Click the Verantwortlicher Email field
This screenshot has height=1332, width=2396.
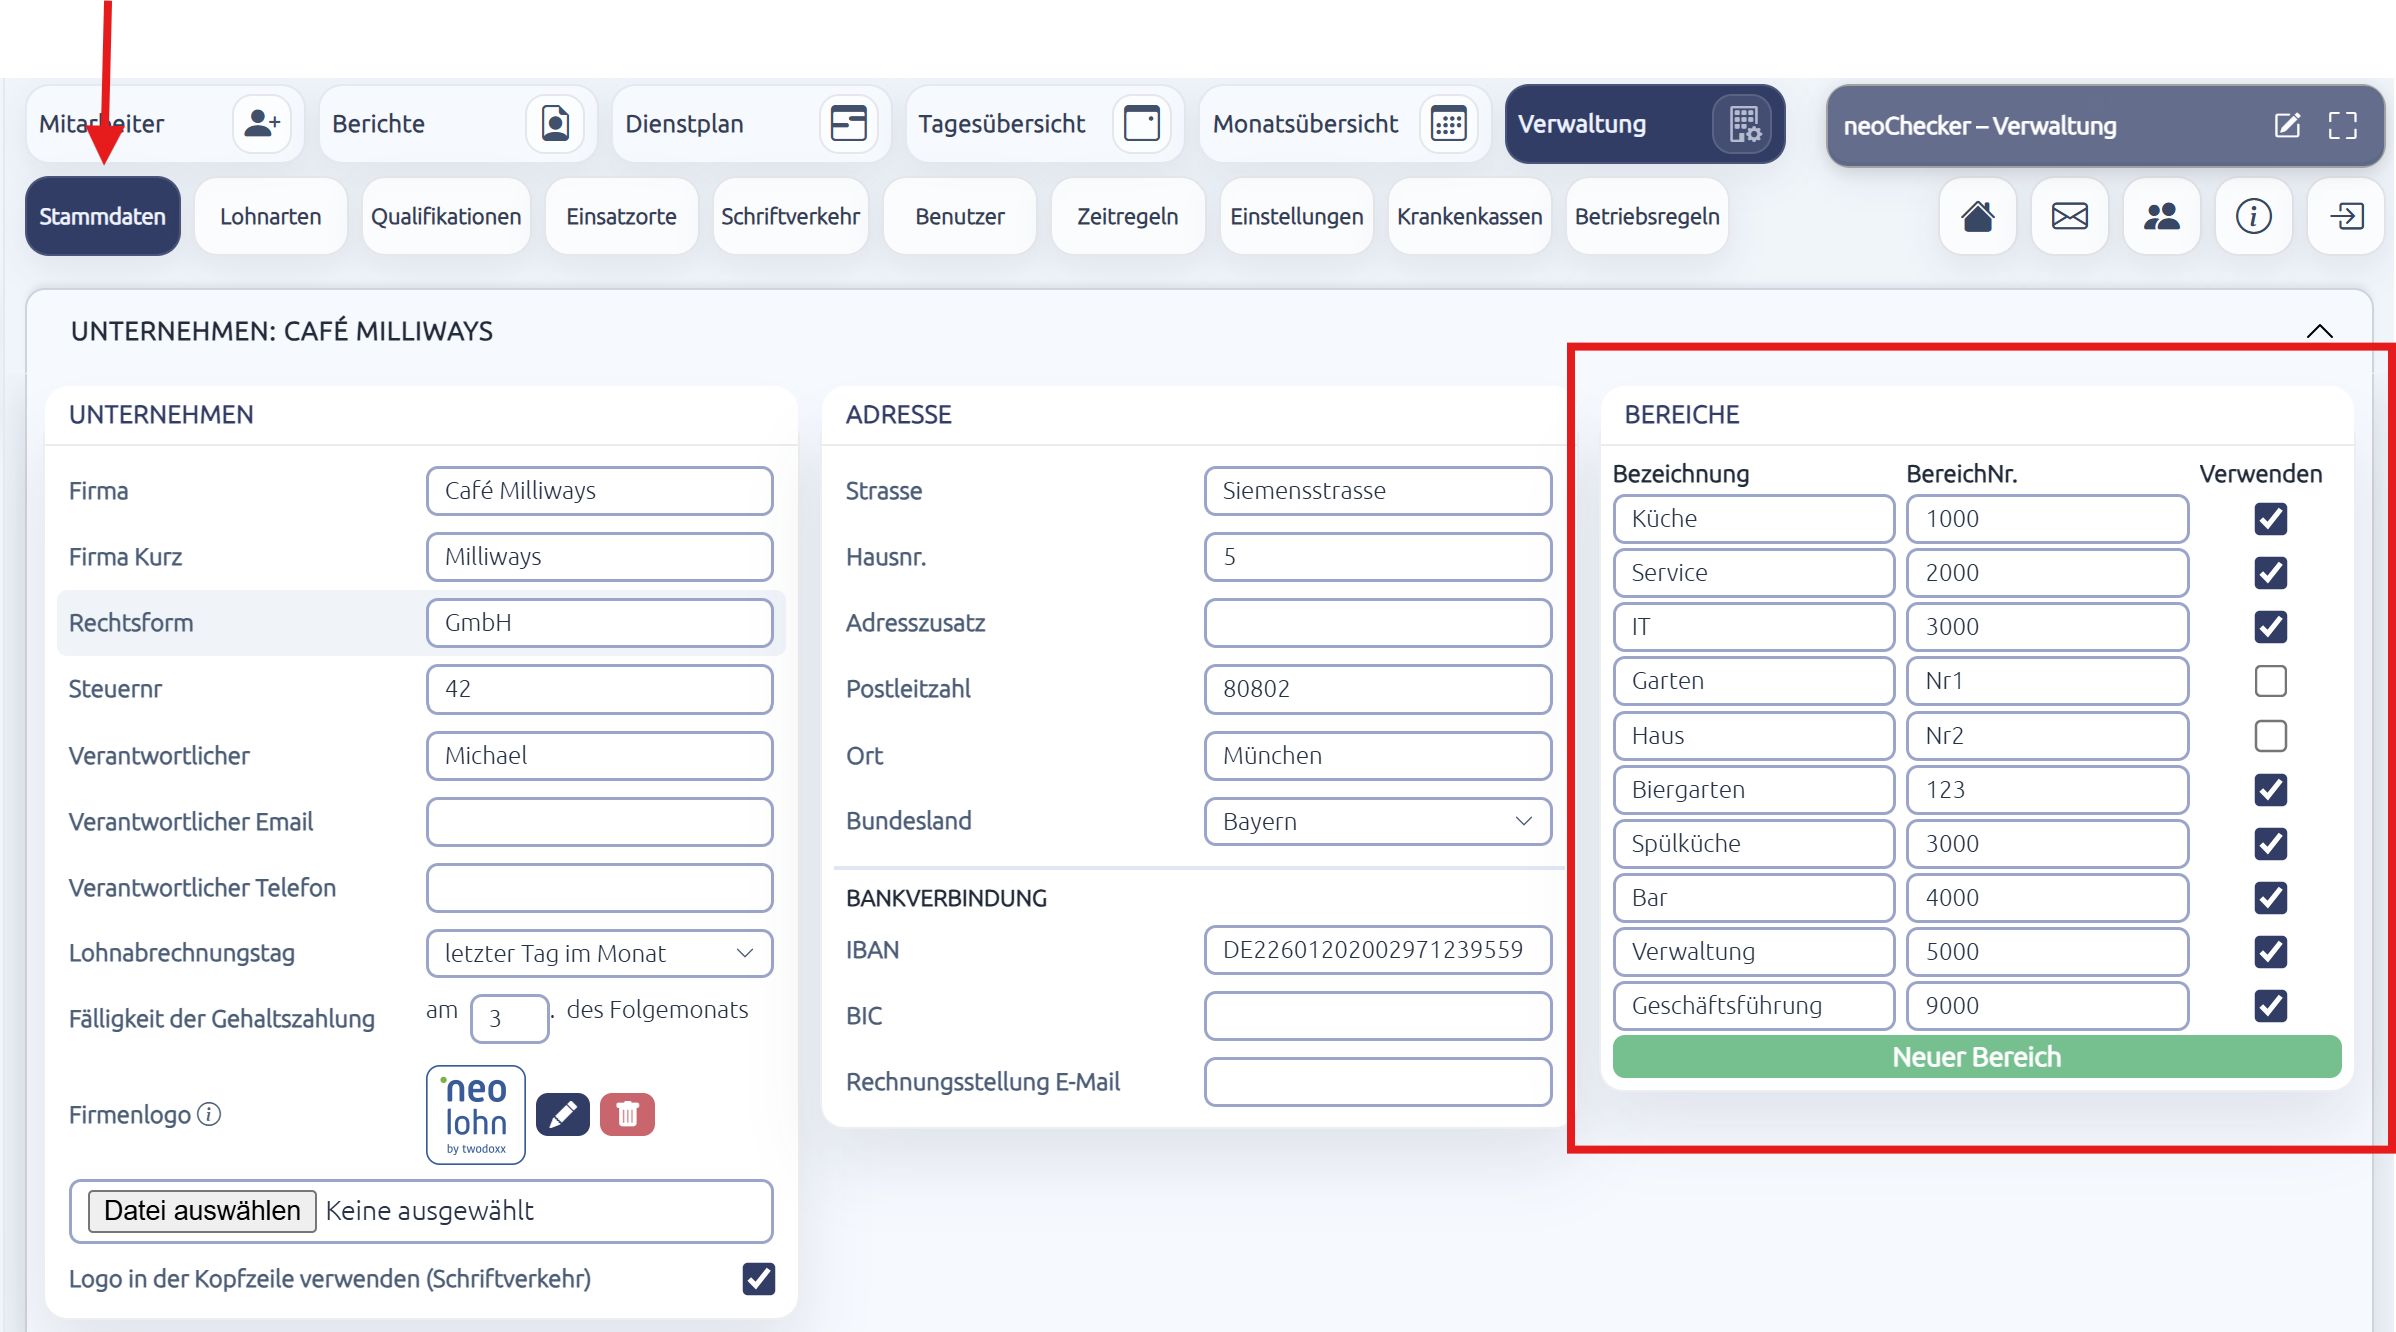pos(599,822)
